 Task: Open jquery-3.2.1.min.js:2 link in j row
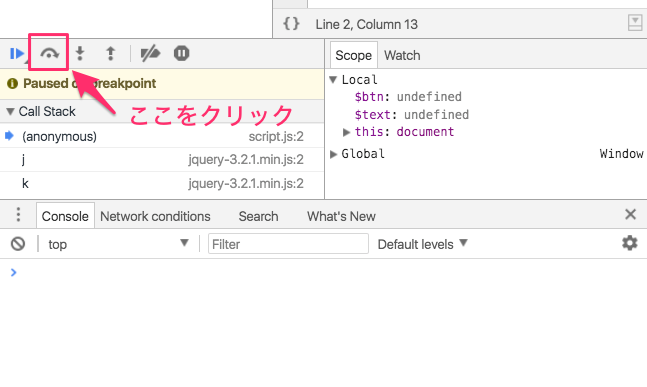[x=246, y=159]
